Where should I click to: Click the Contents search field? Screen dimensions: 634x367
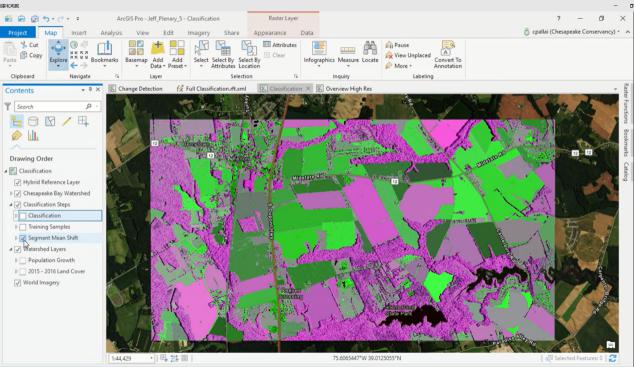(x=57, y=107)
